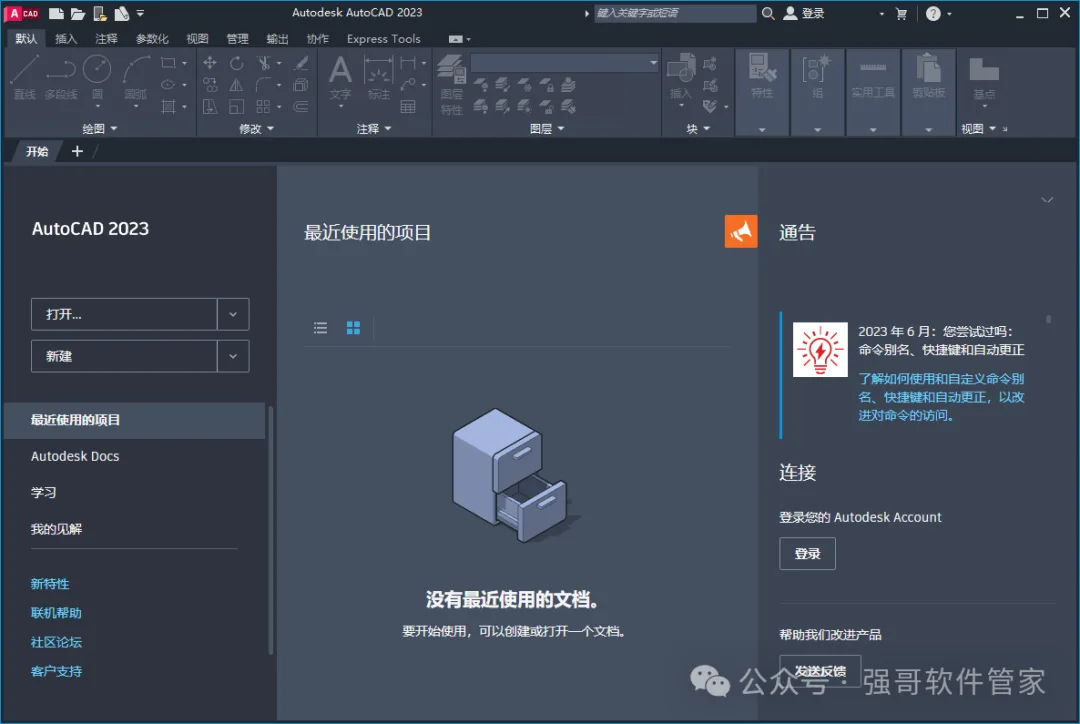The height and width of the screenshot is (724, 1080).
Task: Select the 开始 start document tab
Action: pos(37,152)
